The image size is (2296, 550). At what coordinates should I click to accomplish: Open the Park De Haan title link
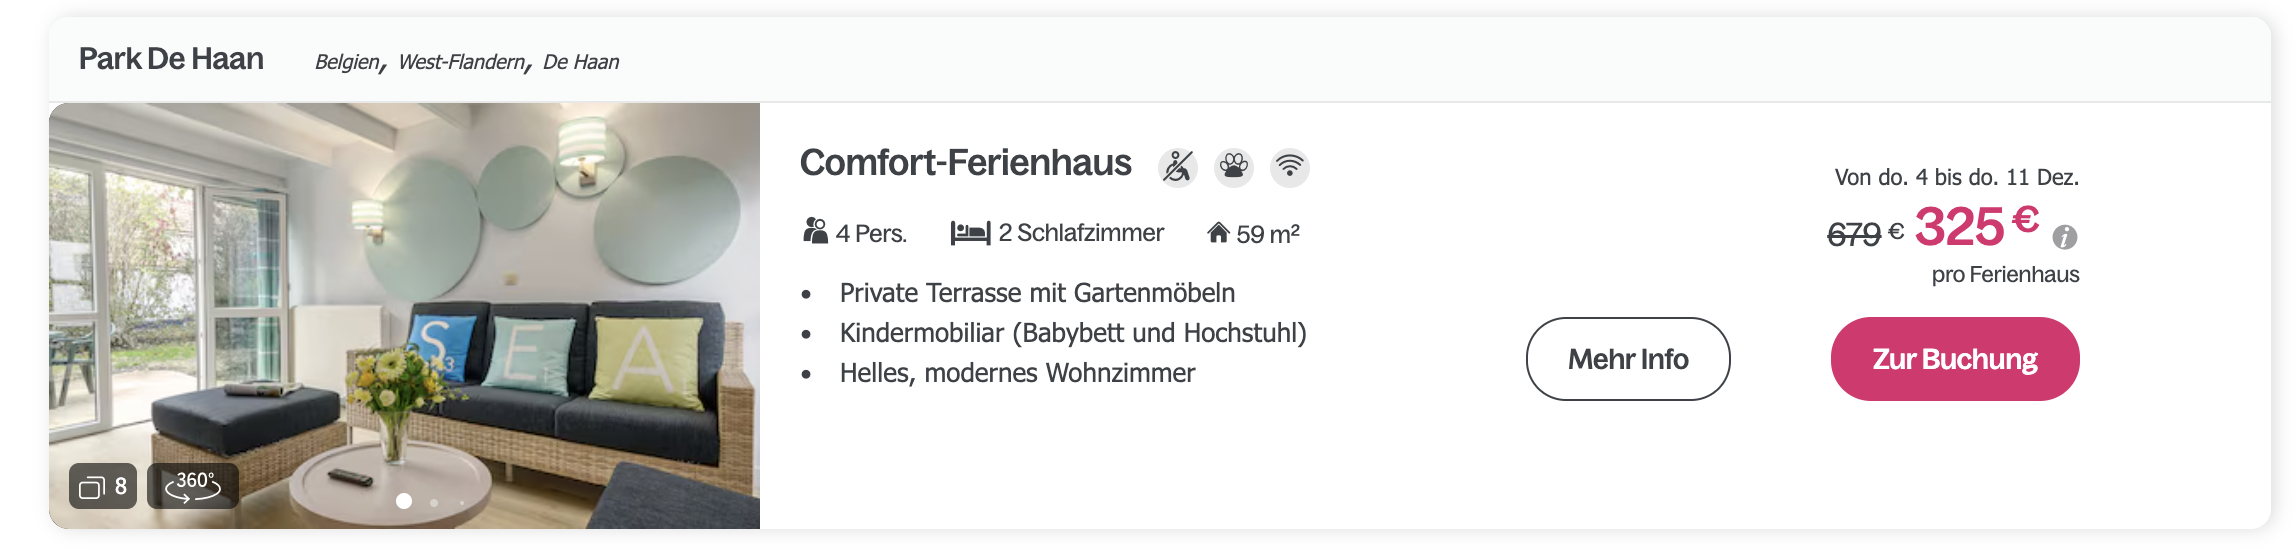coord(171,59)
